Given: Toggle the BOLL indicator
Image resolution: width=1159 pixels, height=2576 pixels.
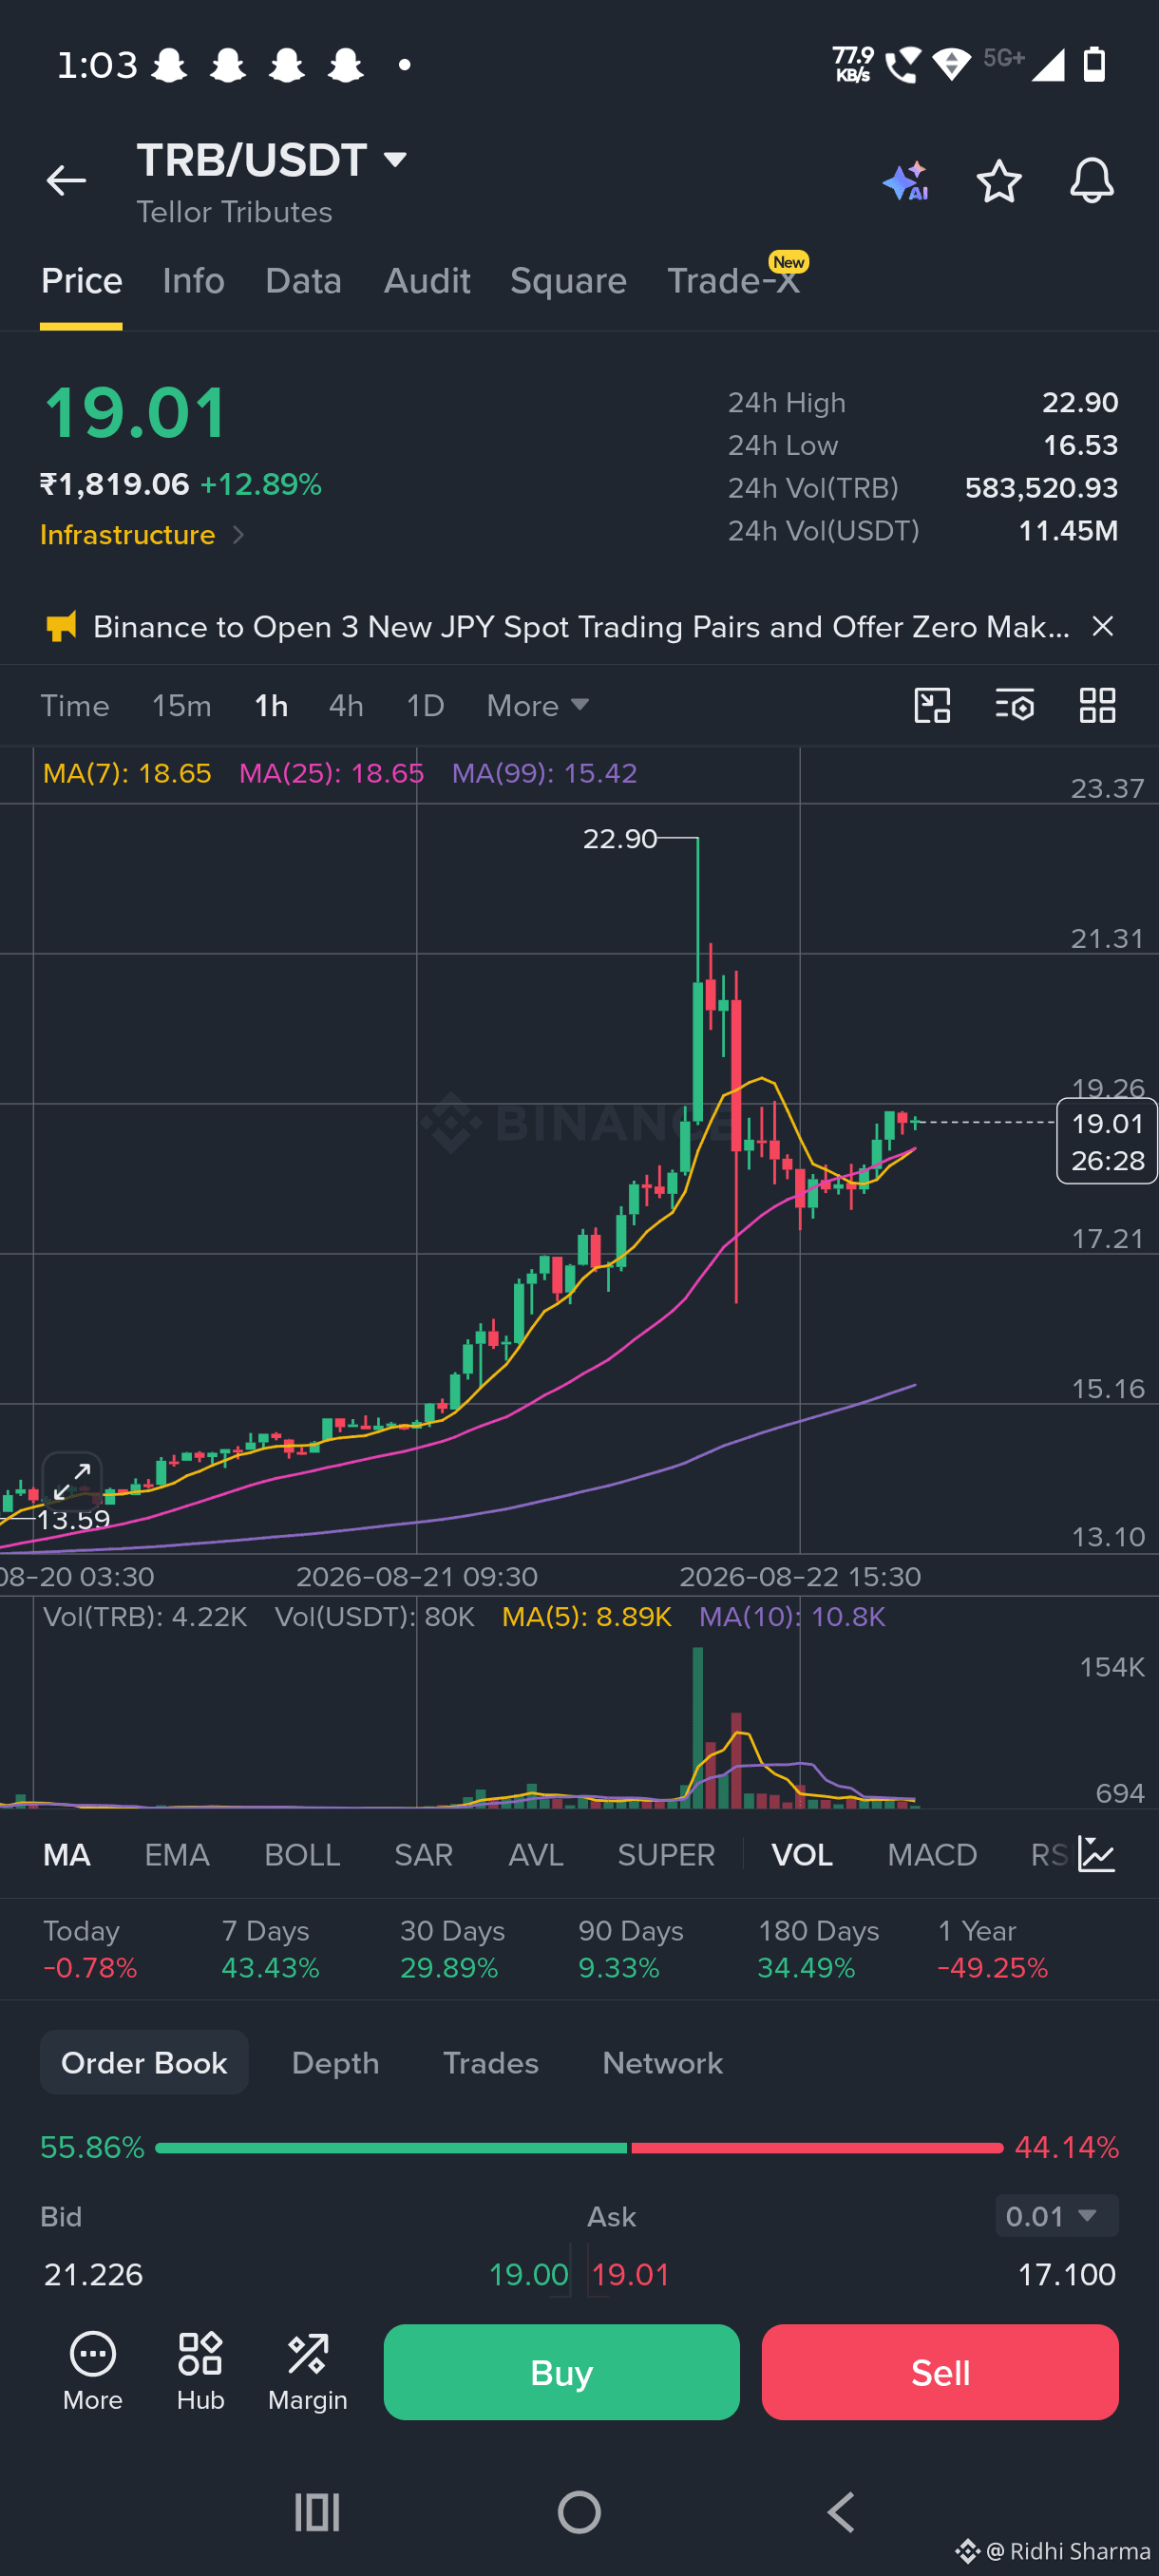Looking at the screenshot, I should (302, 1855).
